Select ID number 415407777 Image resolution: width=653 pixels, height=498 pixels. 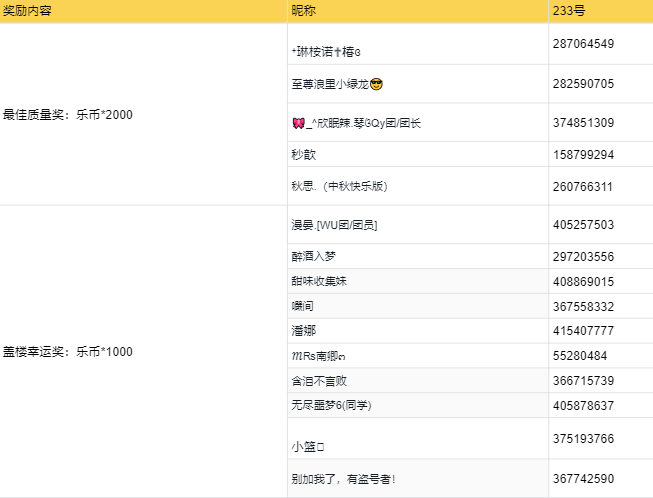(583, 331)
